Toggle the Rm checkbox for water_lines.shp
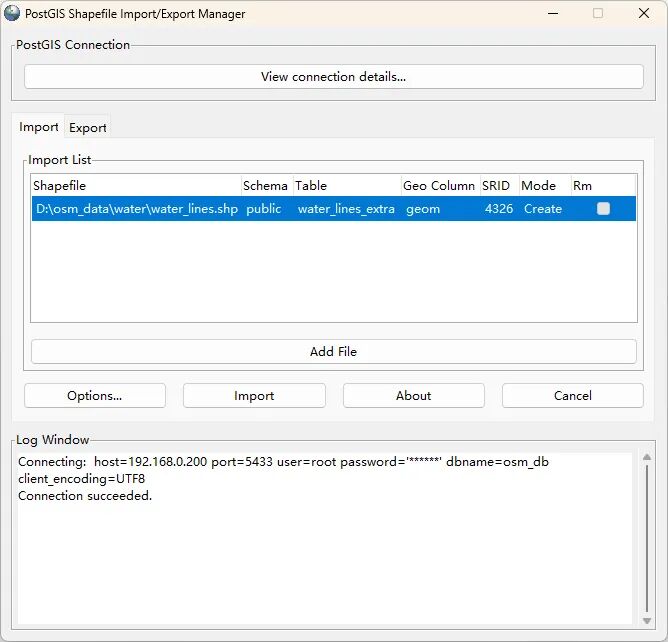The height and width of the screenshot is (642, 668). tap(603, 209)
